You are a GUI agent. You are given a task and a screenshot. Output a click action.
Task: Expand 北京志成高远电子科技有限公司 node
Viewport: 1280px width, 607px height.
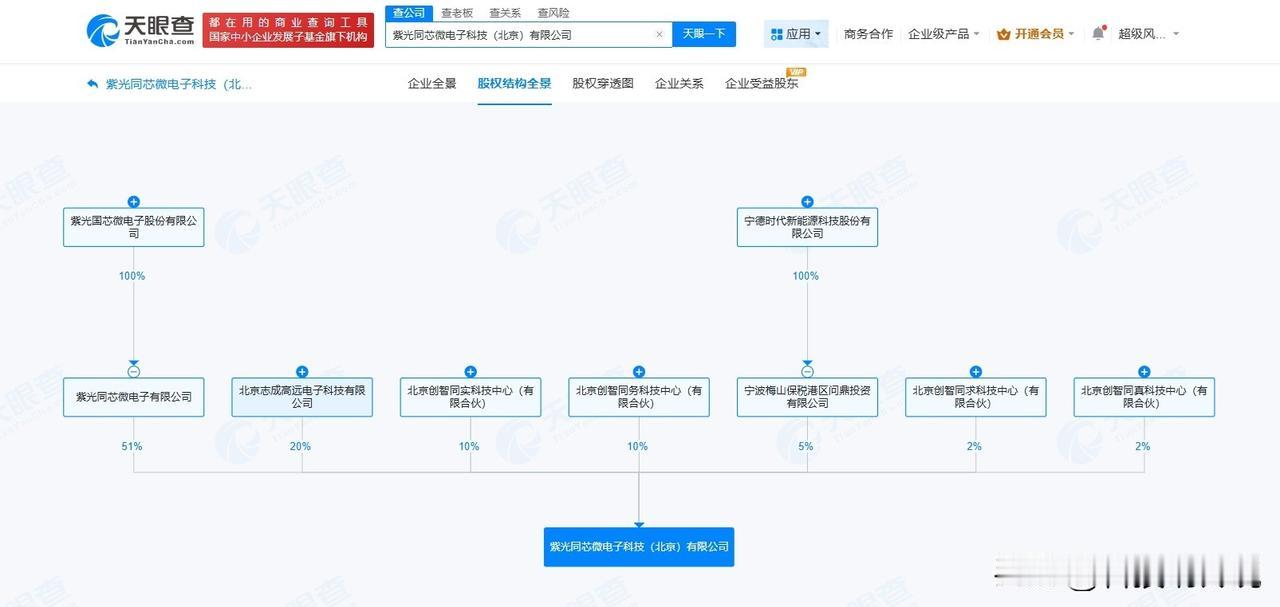coord(300,371)
